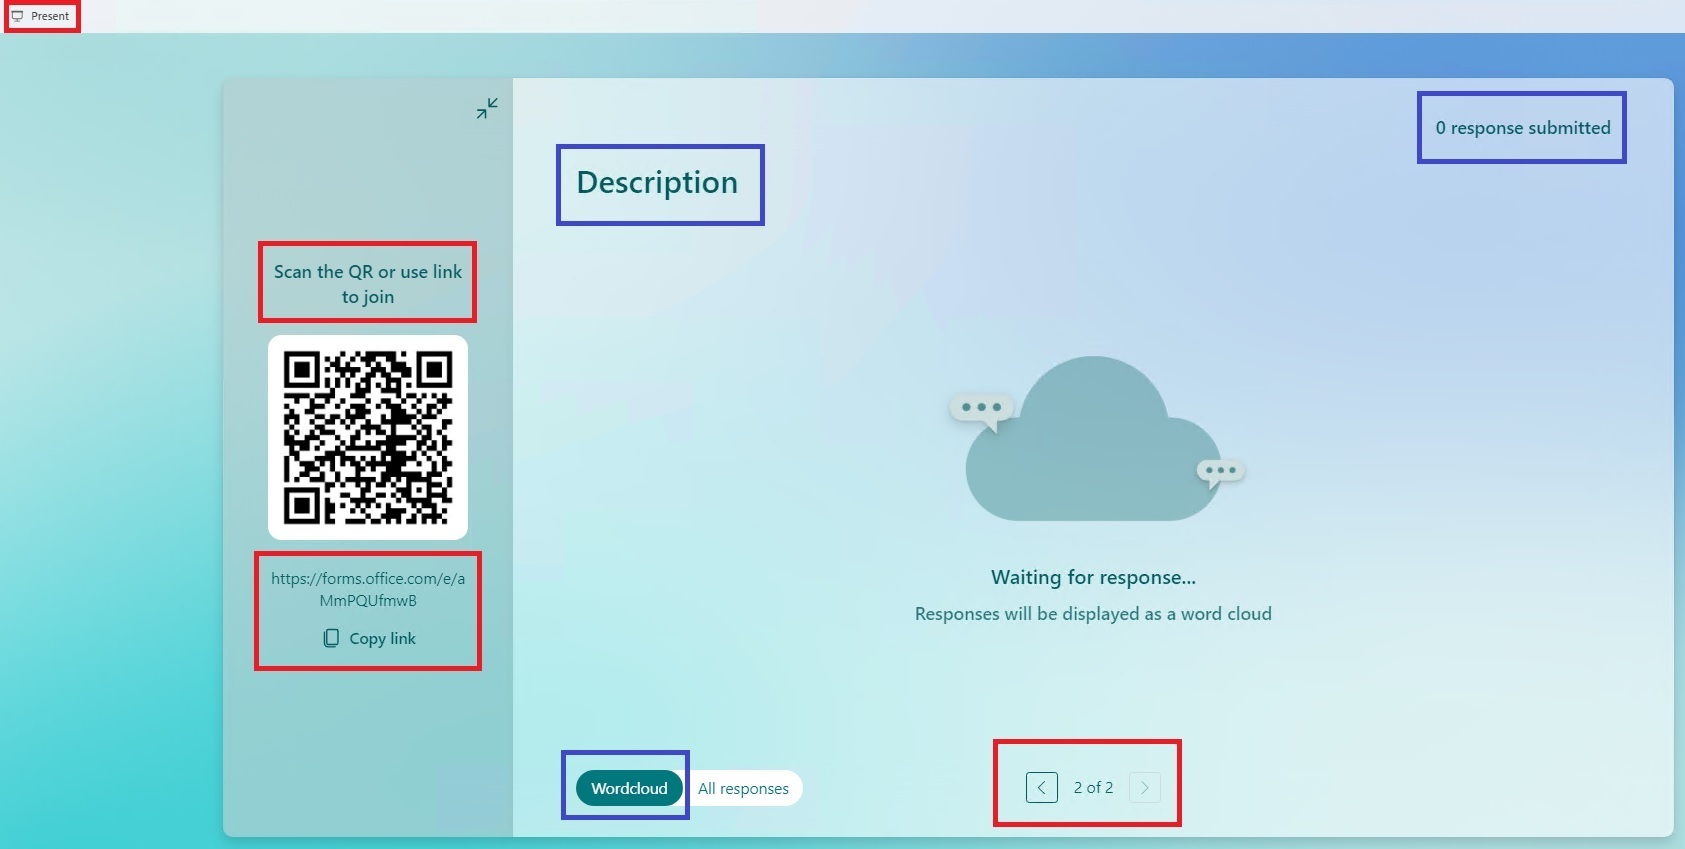Click the QR code image
The width and height of the screenshot is (1685, 849).
(368, 437)
